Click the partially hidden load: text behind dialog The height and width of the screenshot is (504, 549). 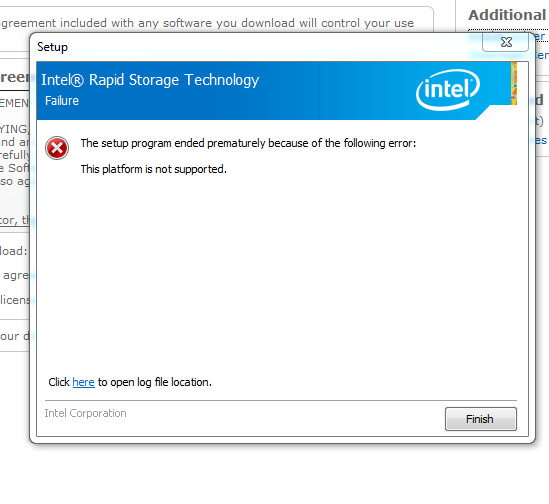pyautogui.click(x=14, y=251)
